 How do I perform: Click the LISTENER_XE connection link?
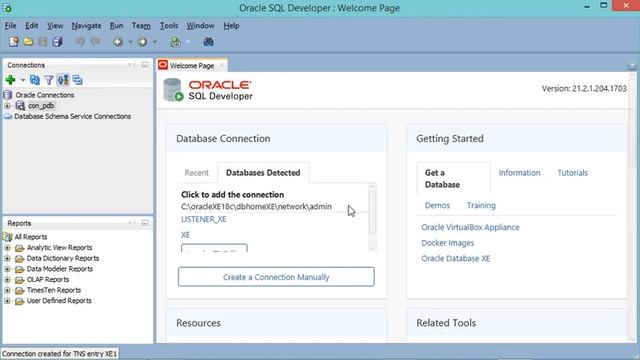coord(204,219)
